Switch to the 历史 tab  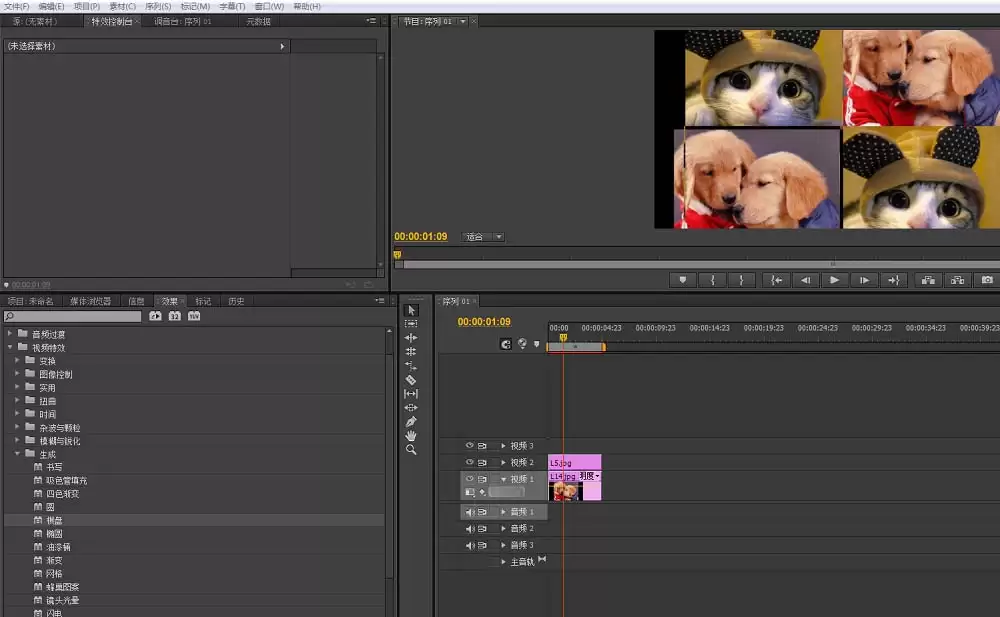[237, 301]
